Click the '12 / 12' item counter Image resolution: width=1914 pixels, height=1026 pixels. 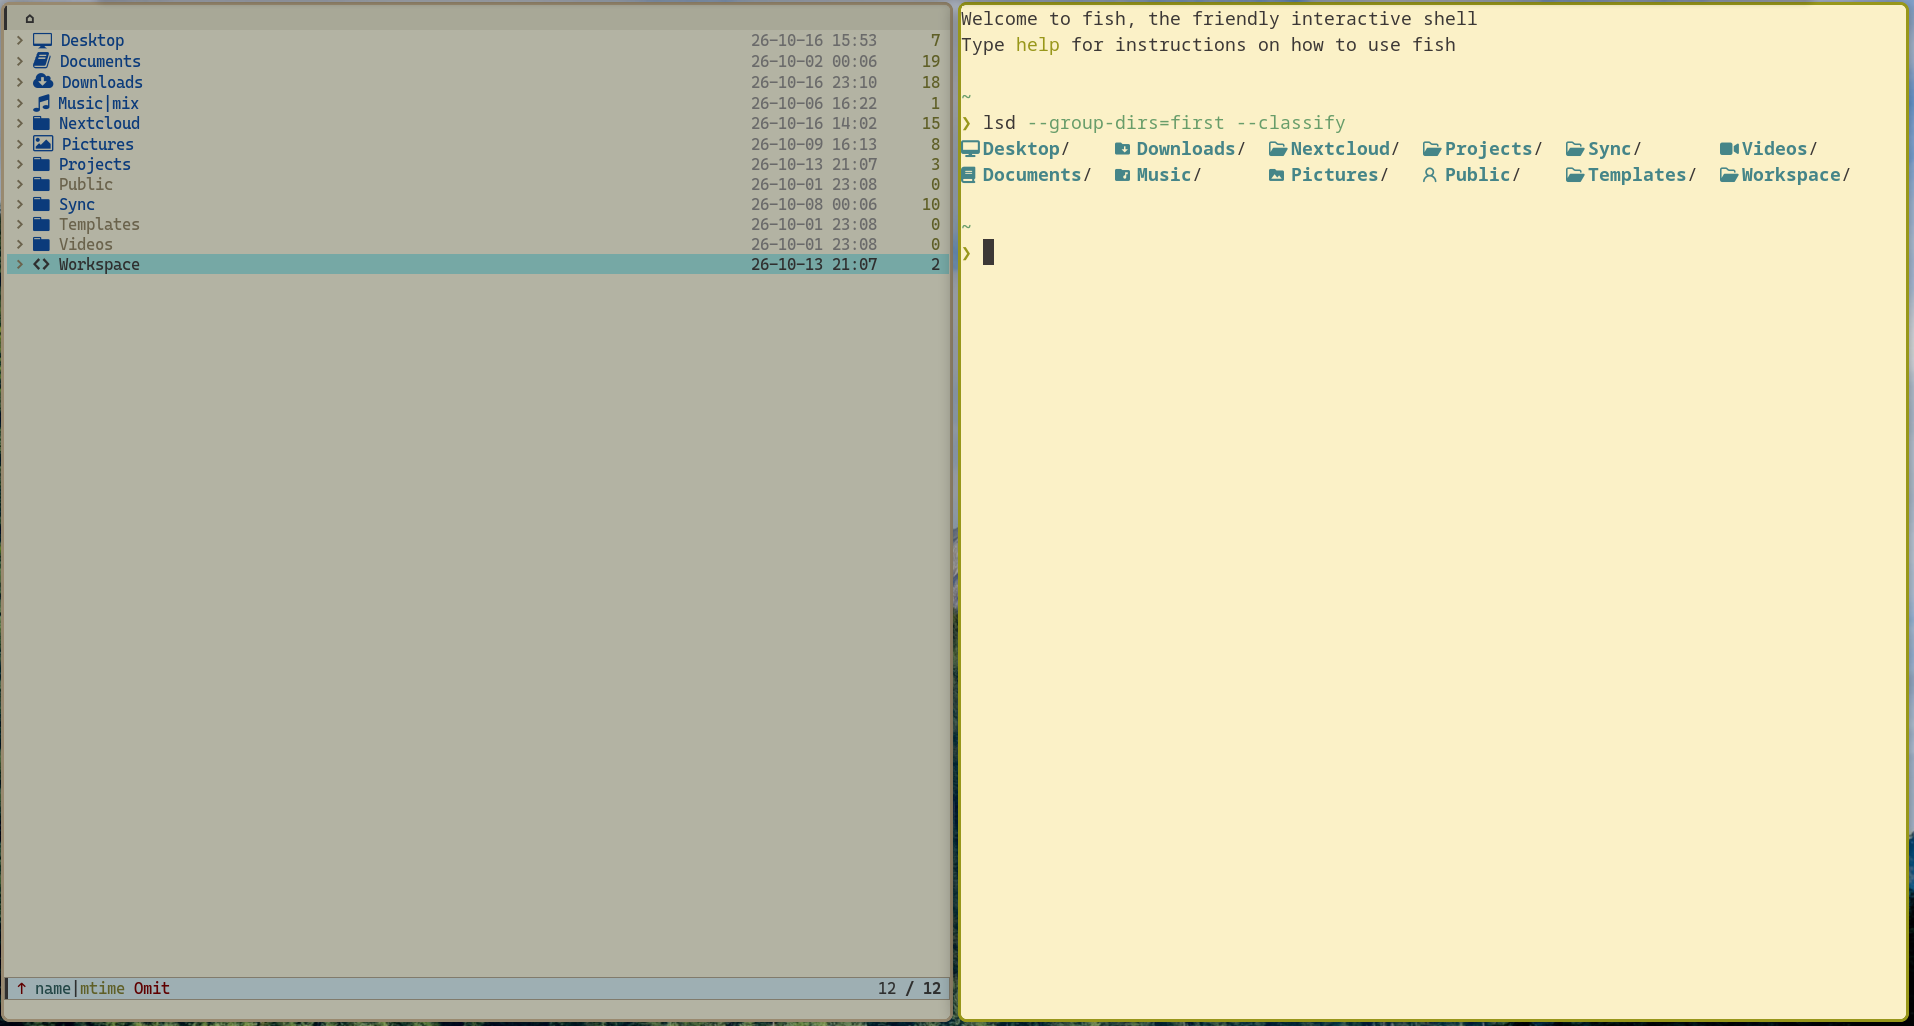(x=909, y=988)
